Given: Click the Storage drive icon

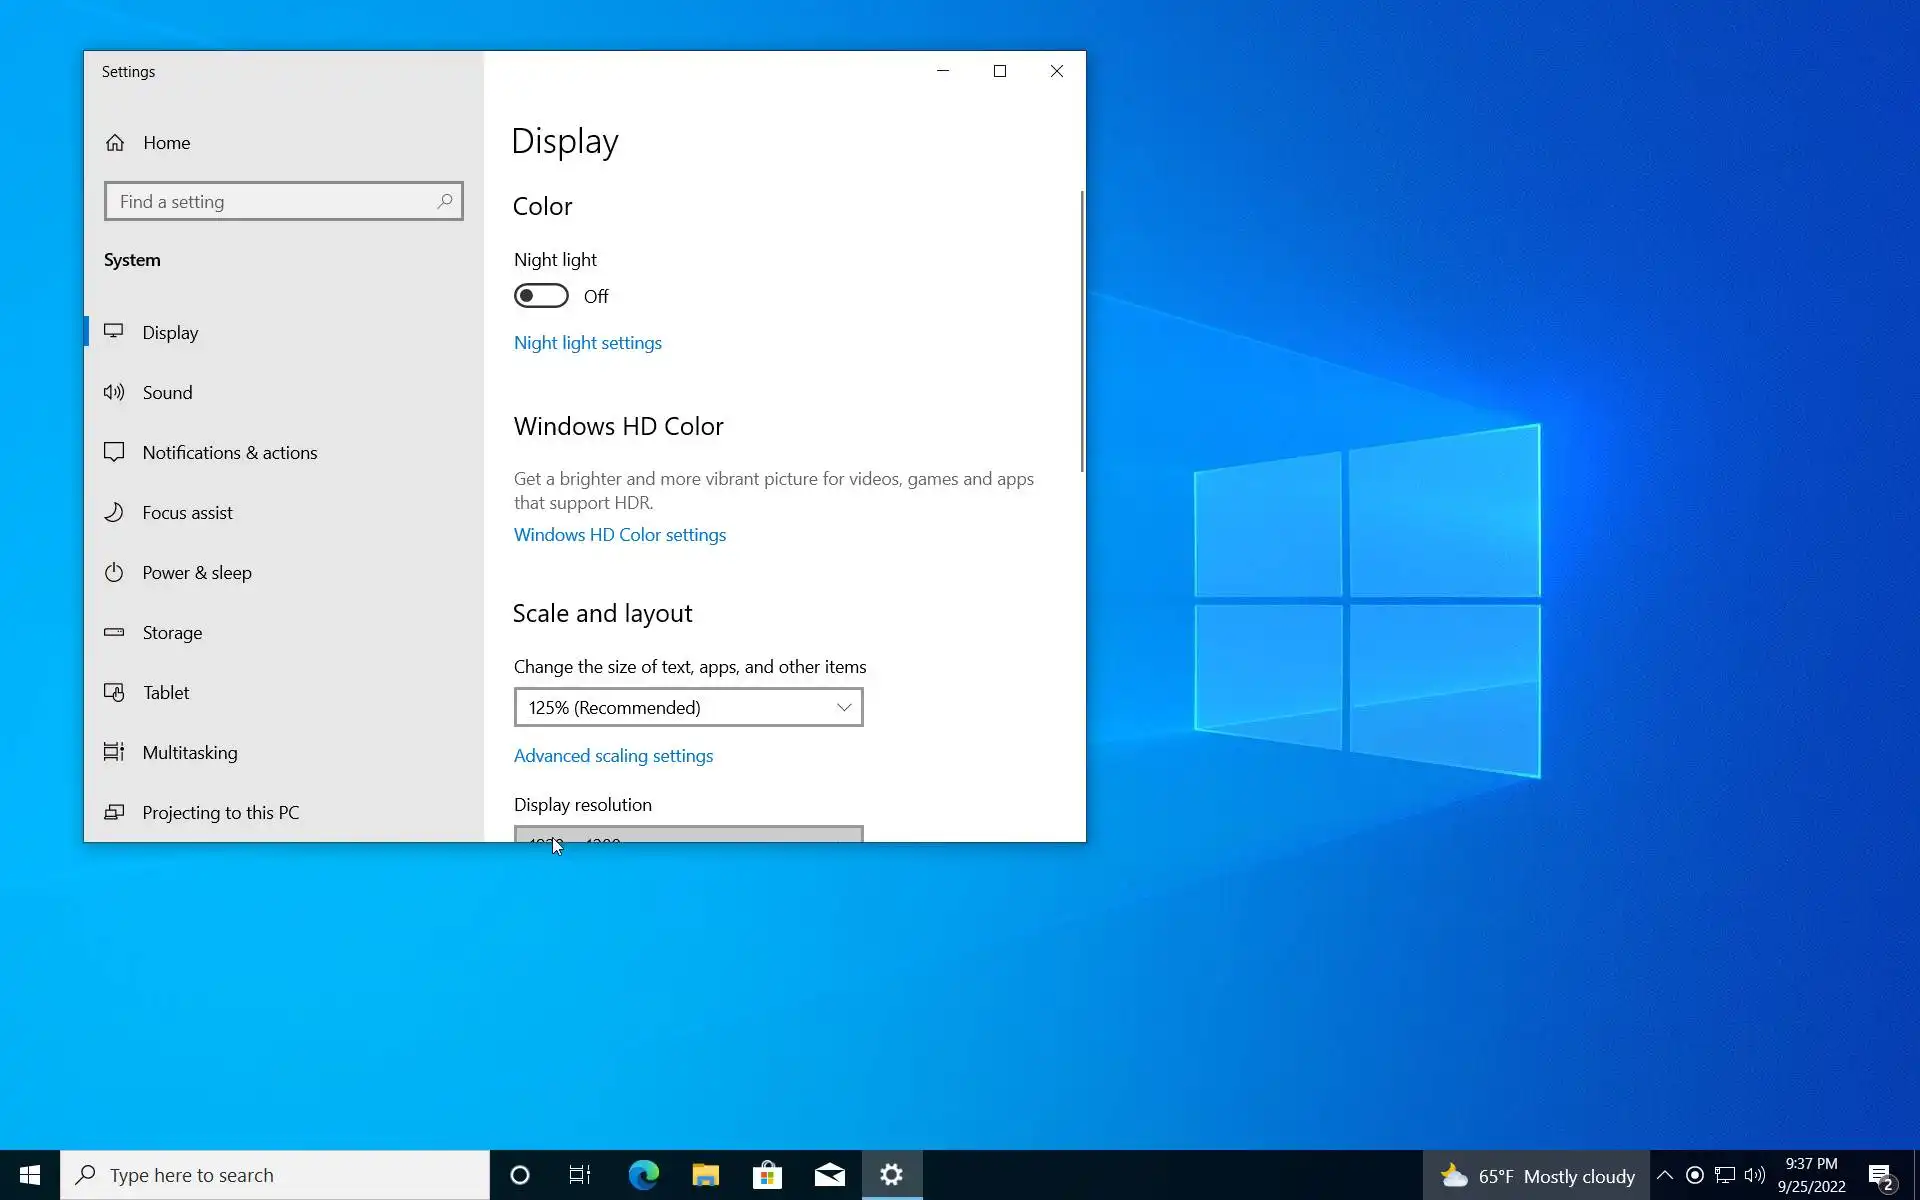Looking at the screenshot, I should coord(114,632).
